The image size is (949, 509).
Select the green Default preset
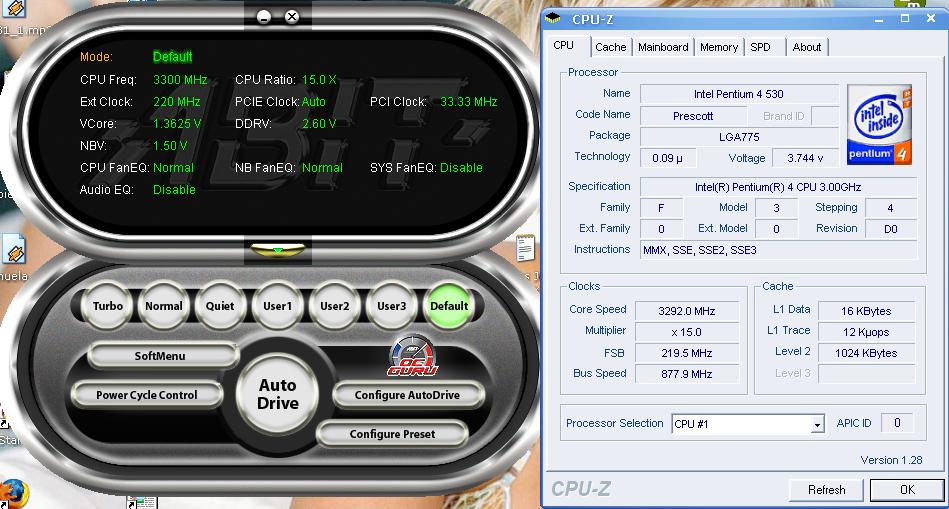pyautogui.click(x=449, y=306)
